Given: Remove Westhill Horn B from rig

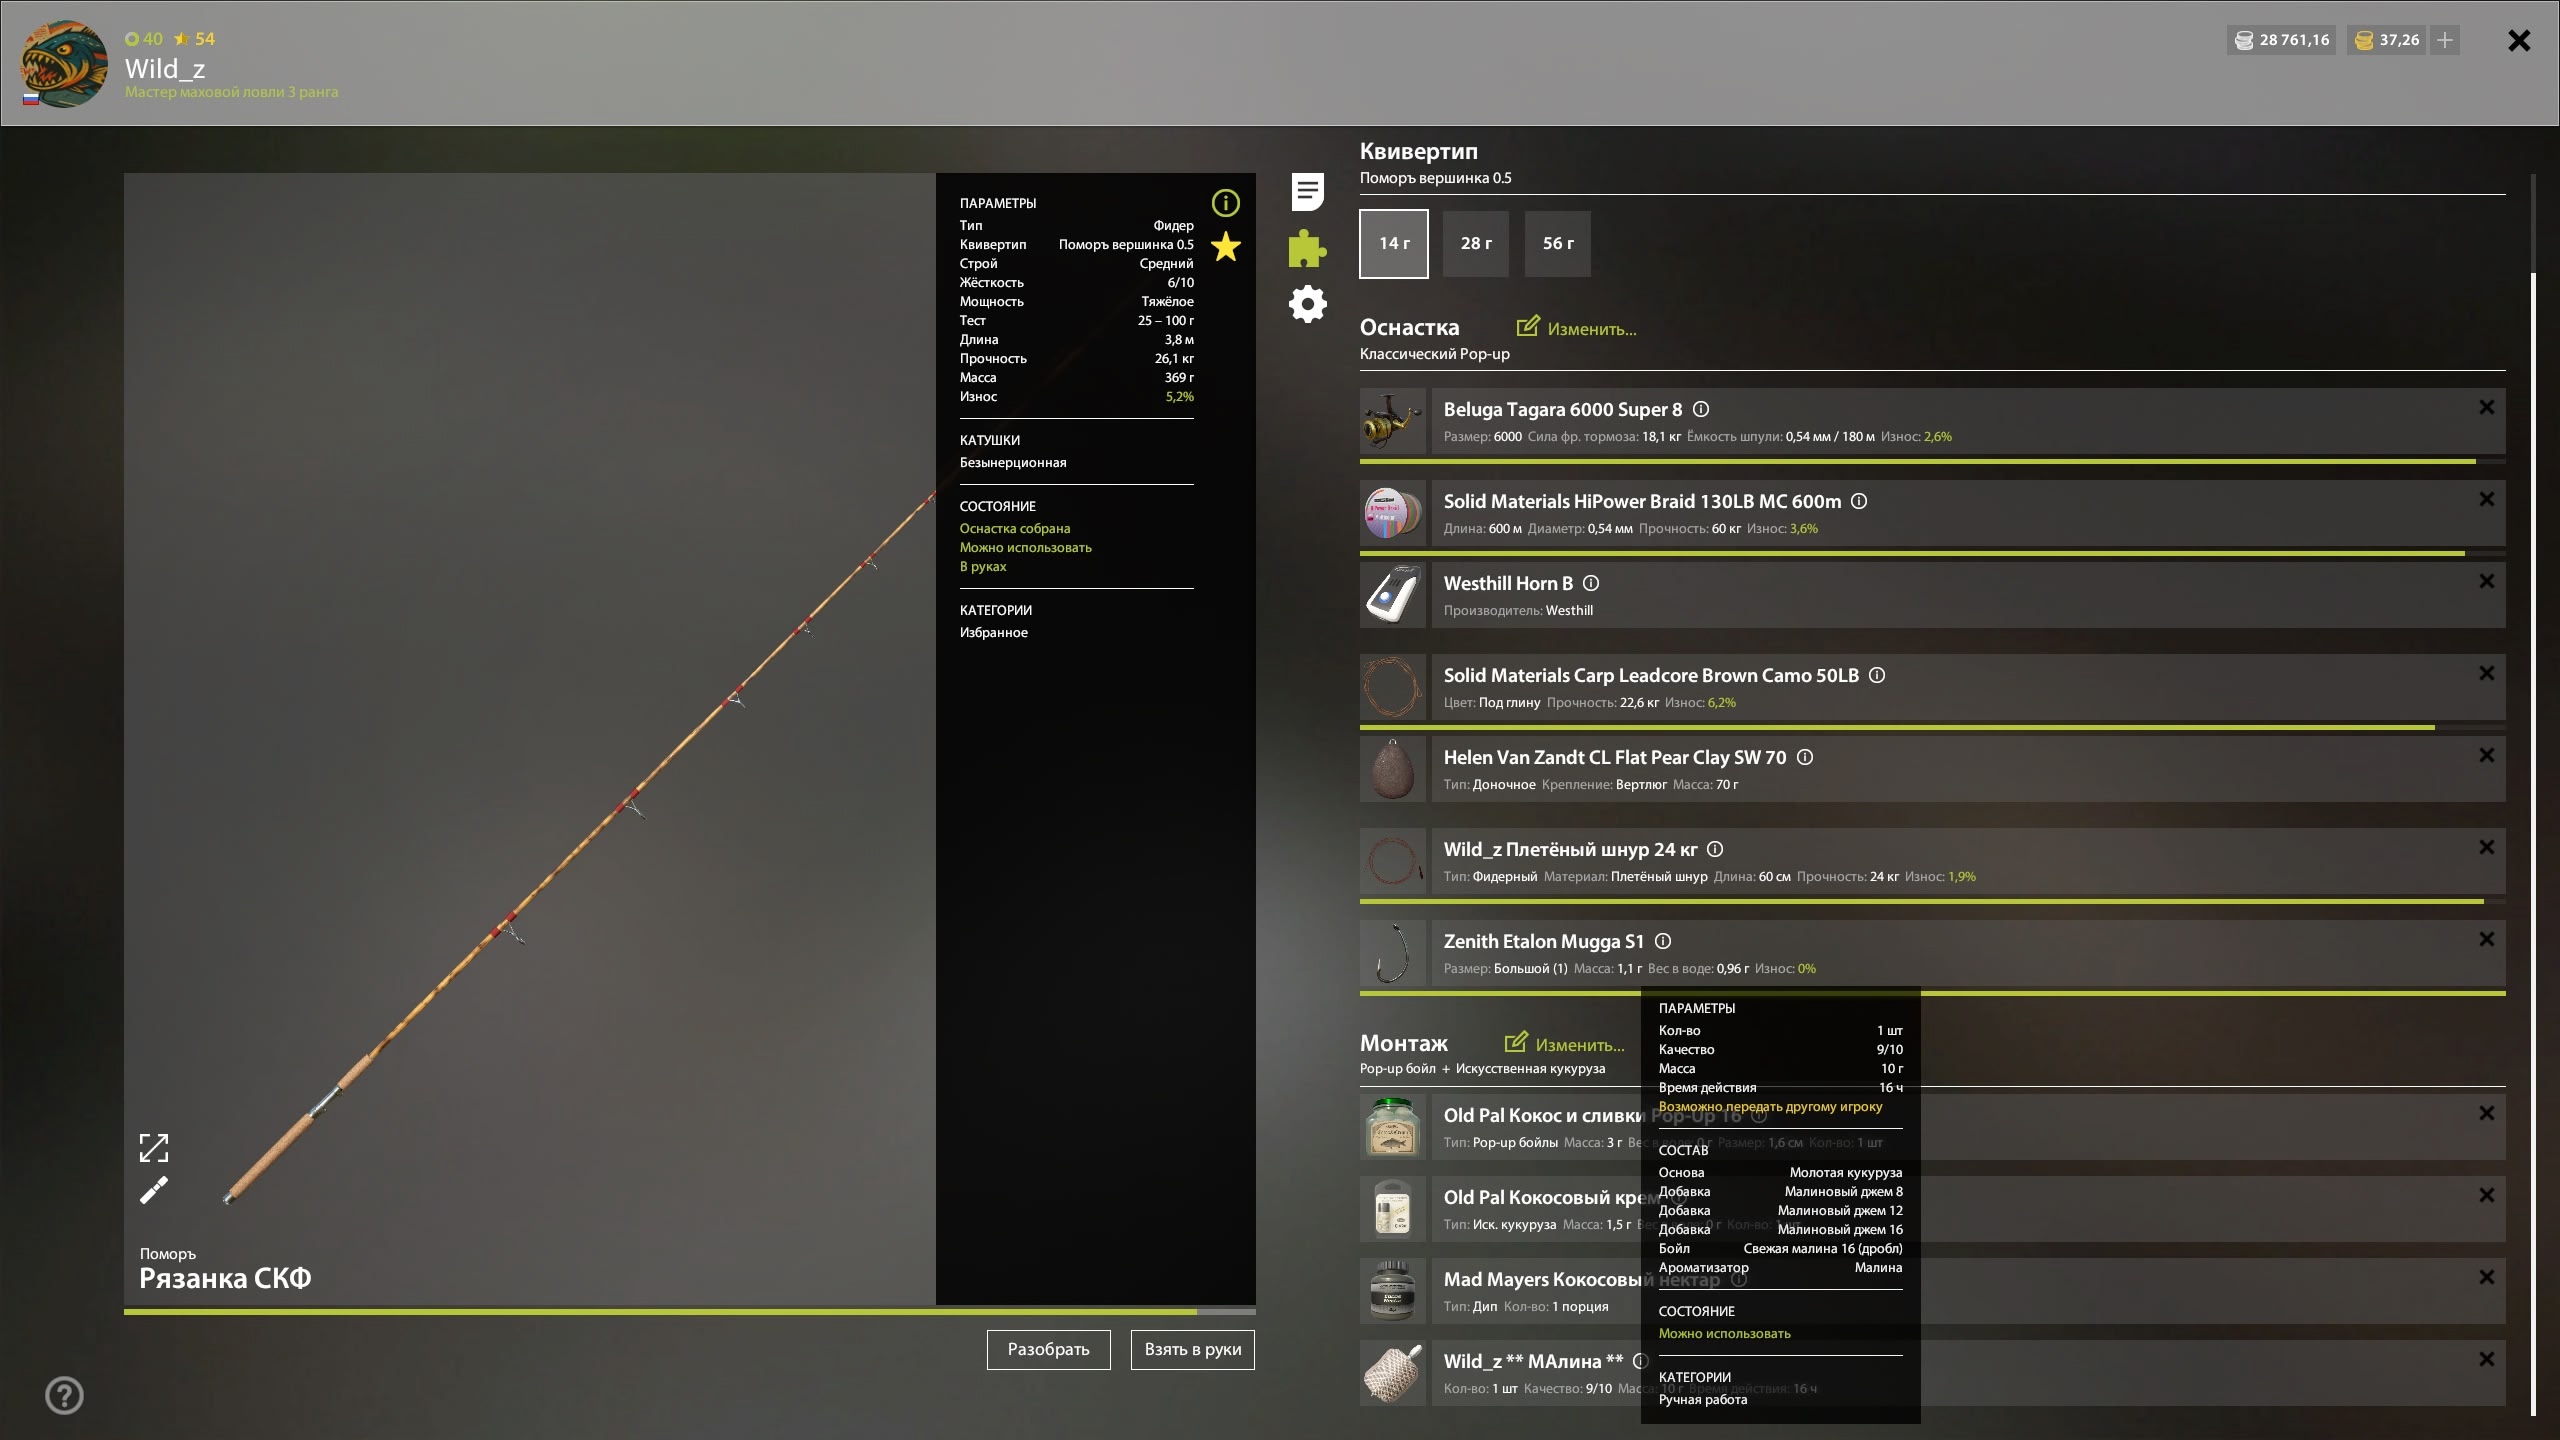Looking at the screenshot, I should coord(2486,581).
